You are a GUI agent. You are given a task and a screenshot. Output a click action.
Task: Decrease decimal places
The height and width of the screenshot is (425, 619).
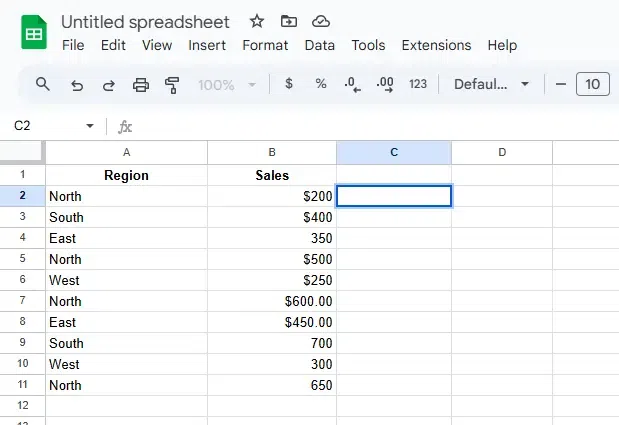(x=351, y=84)
